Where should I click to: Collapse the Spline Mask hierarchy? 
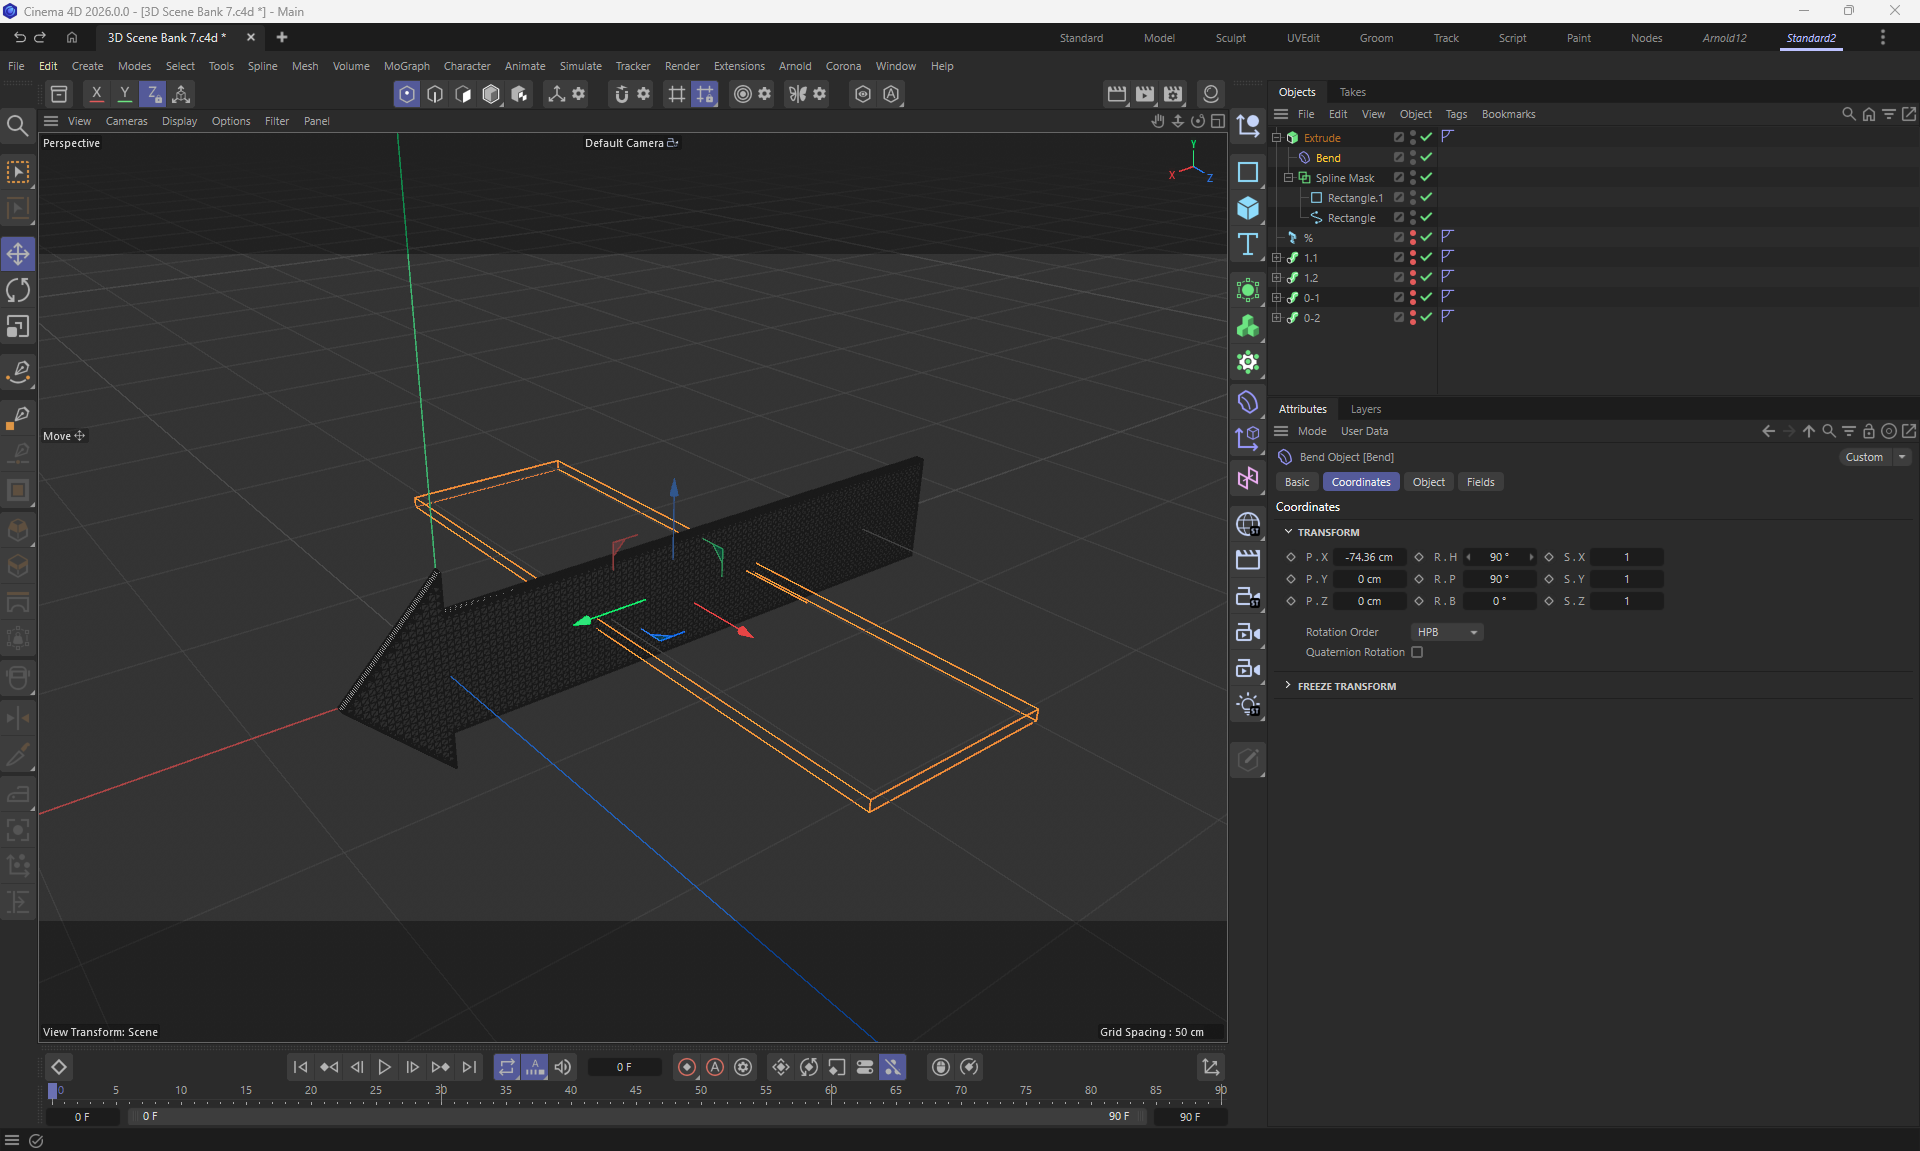click(1288, 177)
